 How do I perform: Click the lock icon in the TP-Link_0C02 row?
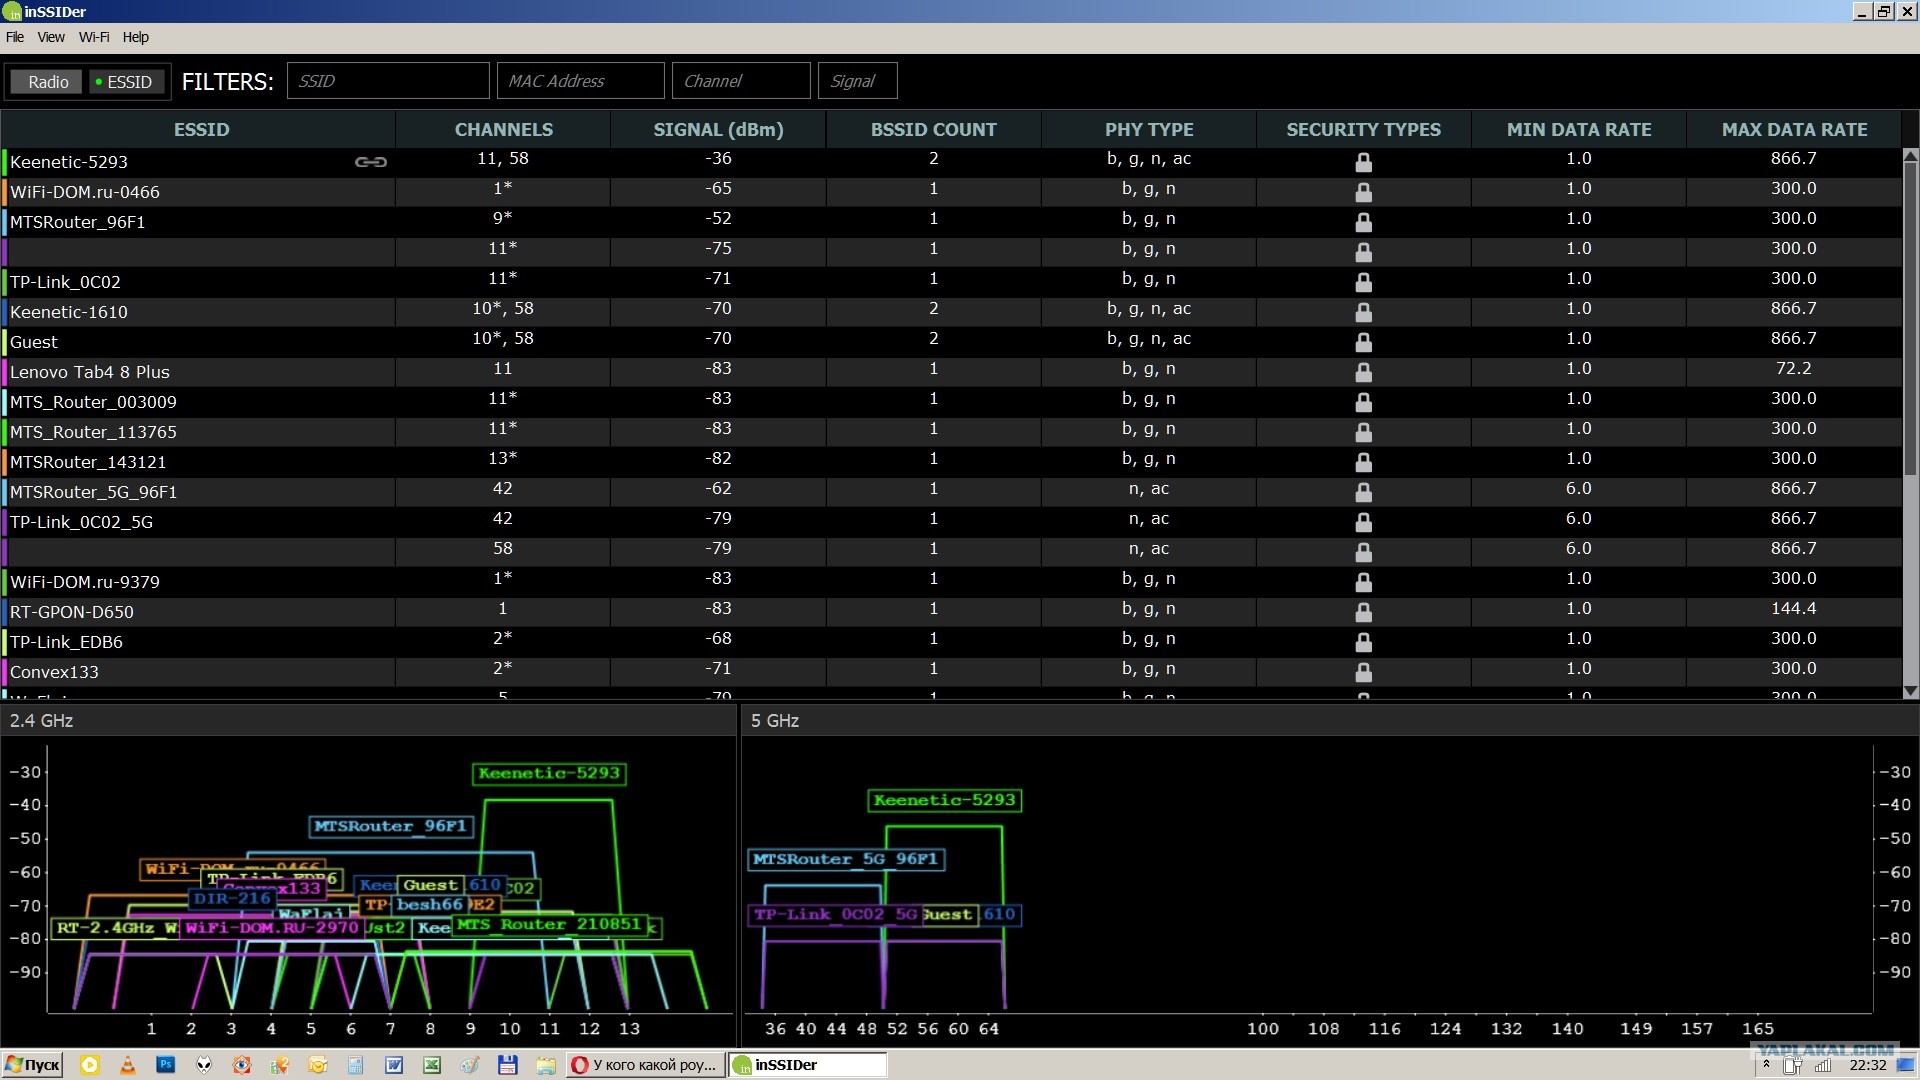pyautogui.click(x=1363, y=282)
